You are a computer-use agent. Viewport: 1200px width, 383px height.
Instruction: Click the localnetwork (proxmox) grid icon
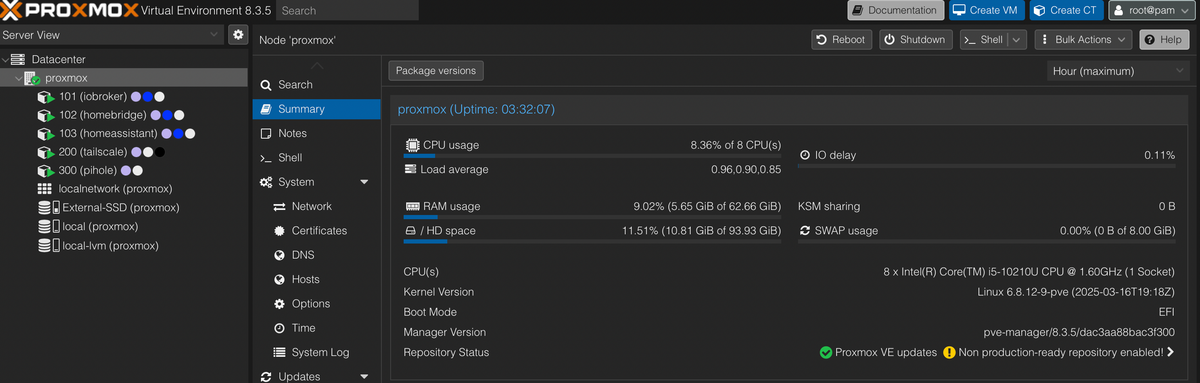pos(44,189)
